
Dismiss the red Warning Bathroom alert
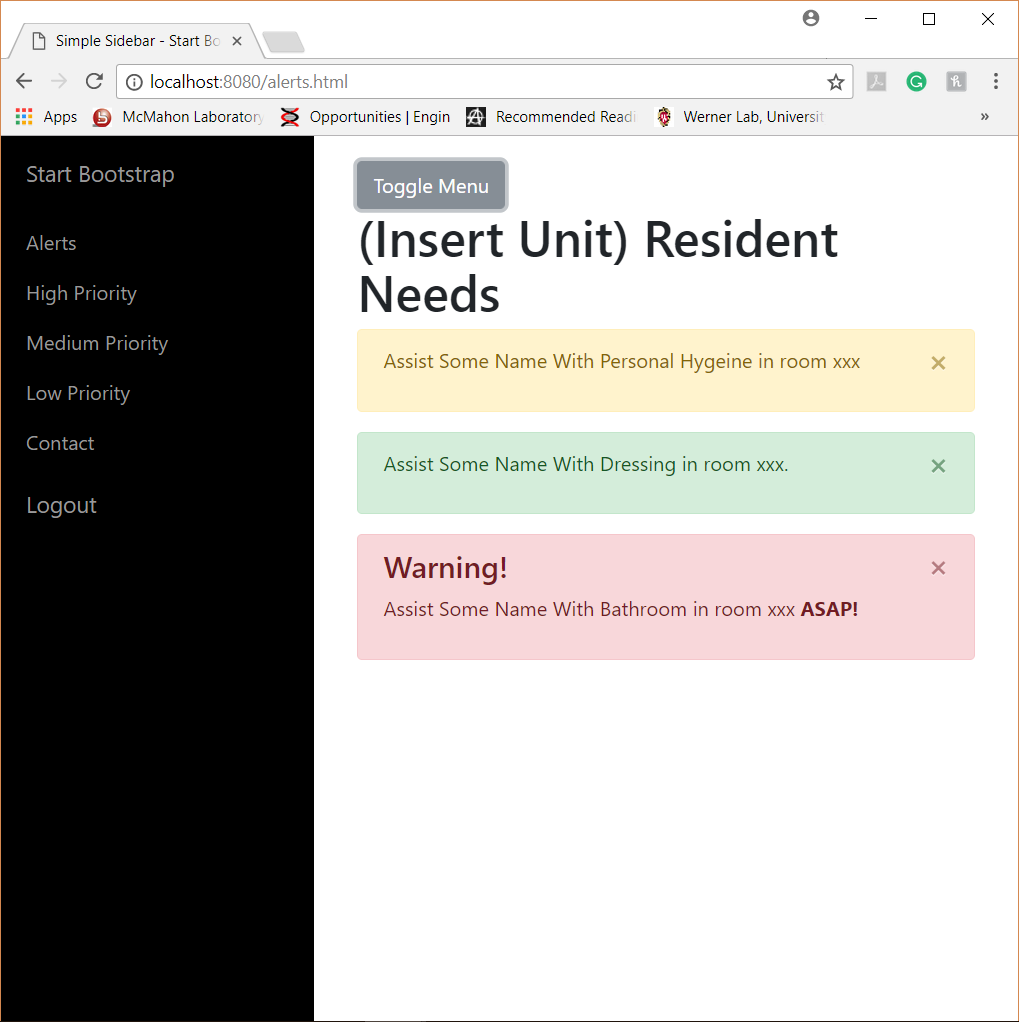(x=938, y=568)
